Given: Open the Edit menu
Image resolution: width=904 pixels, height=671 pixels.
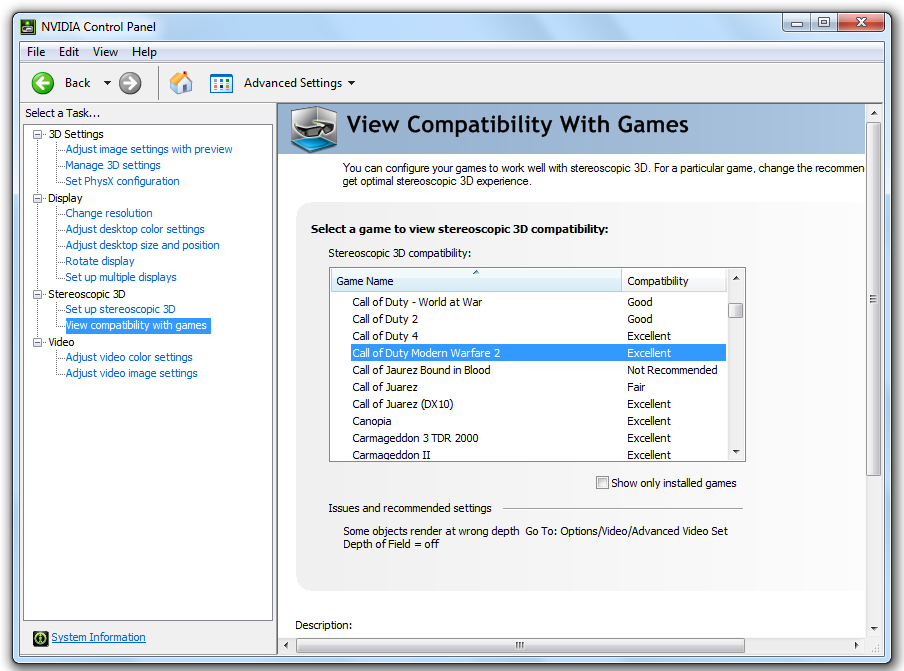Looking at the screenshot, I should click(x=69, y=52).
